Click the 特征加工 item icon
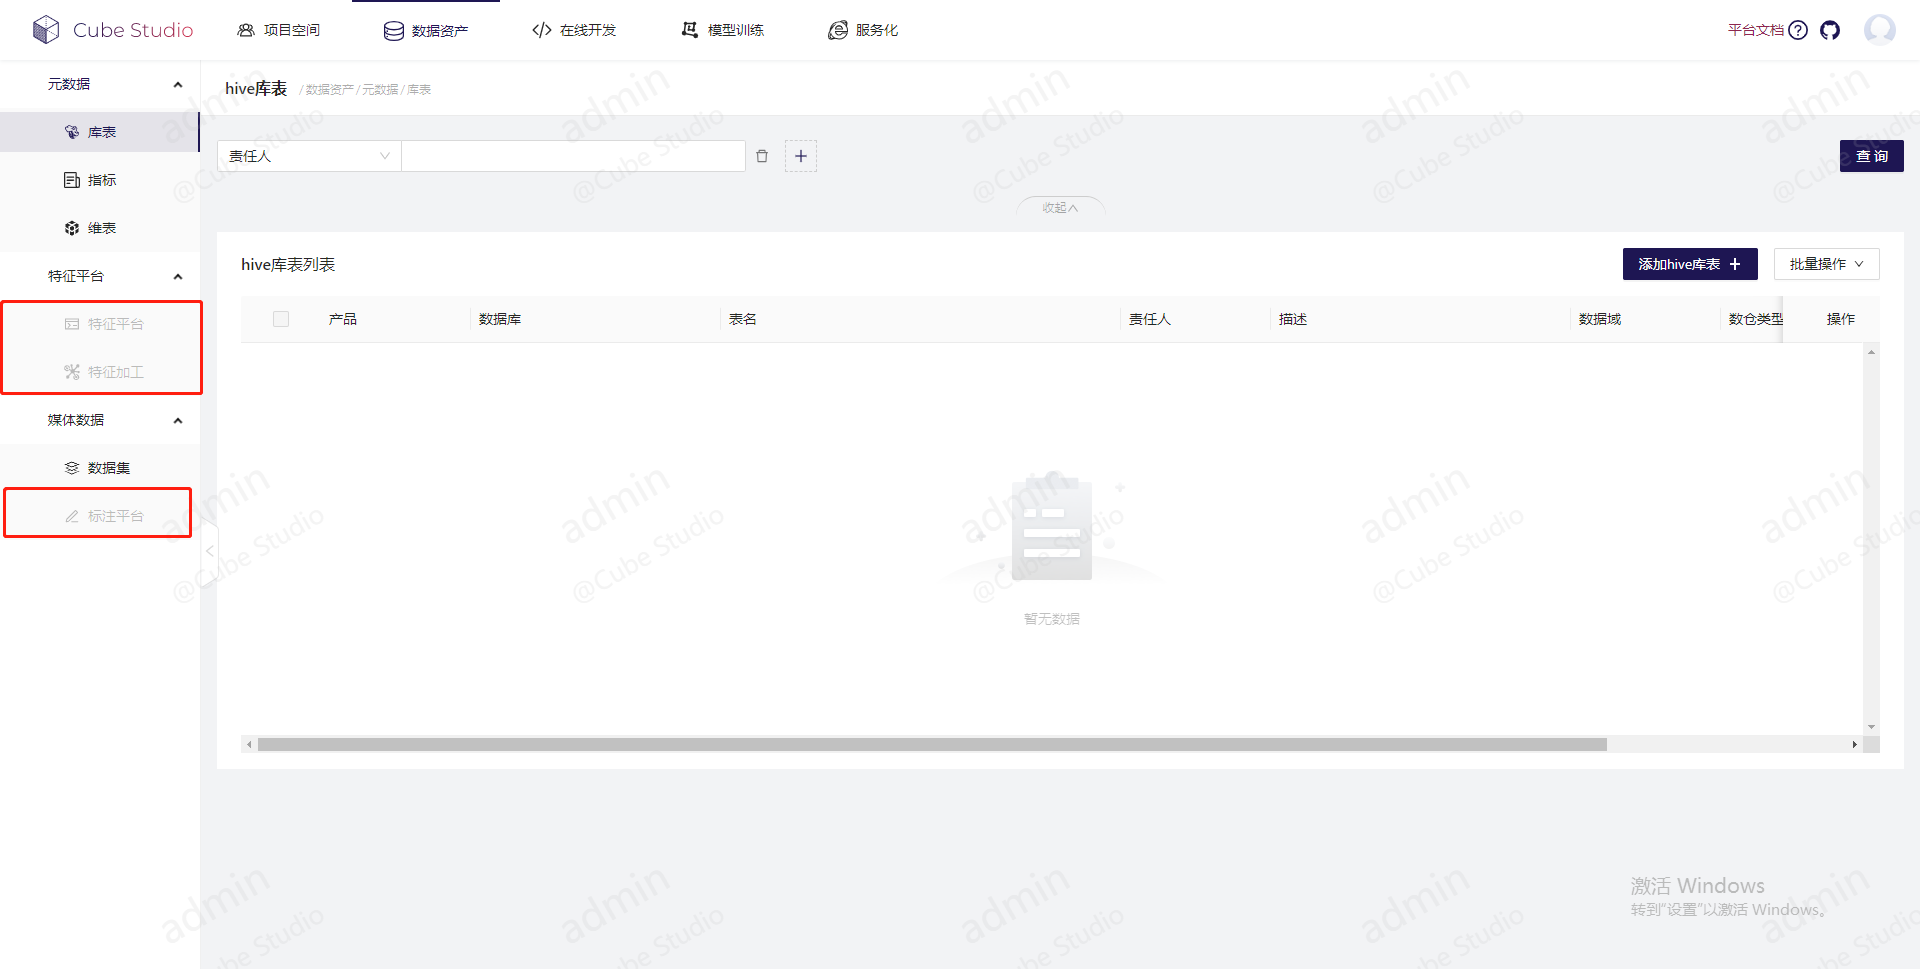1920x969 pixels. click(72, 372)
